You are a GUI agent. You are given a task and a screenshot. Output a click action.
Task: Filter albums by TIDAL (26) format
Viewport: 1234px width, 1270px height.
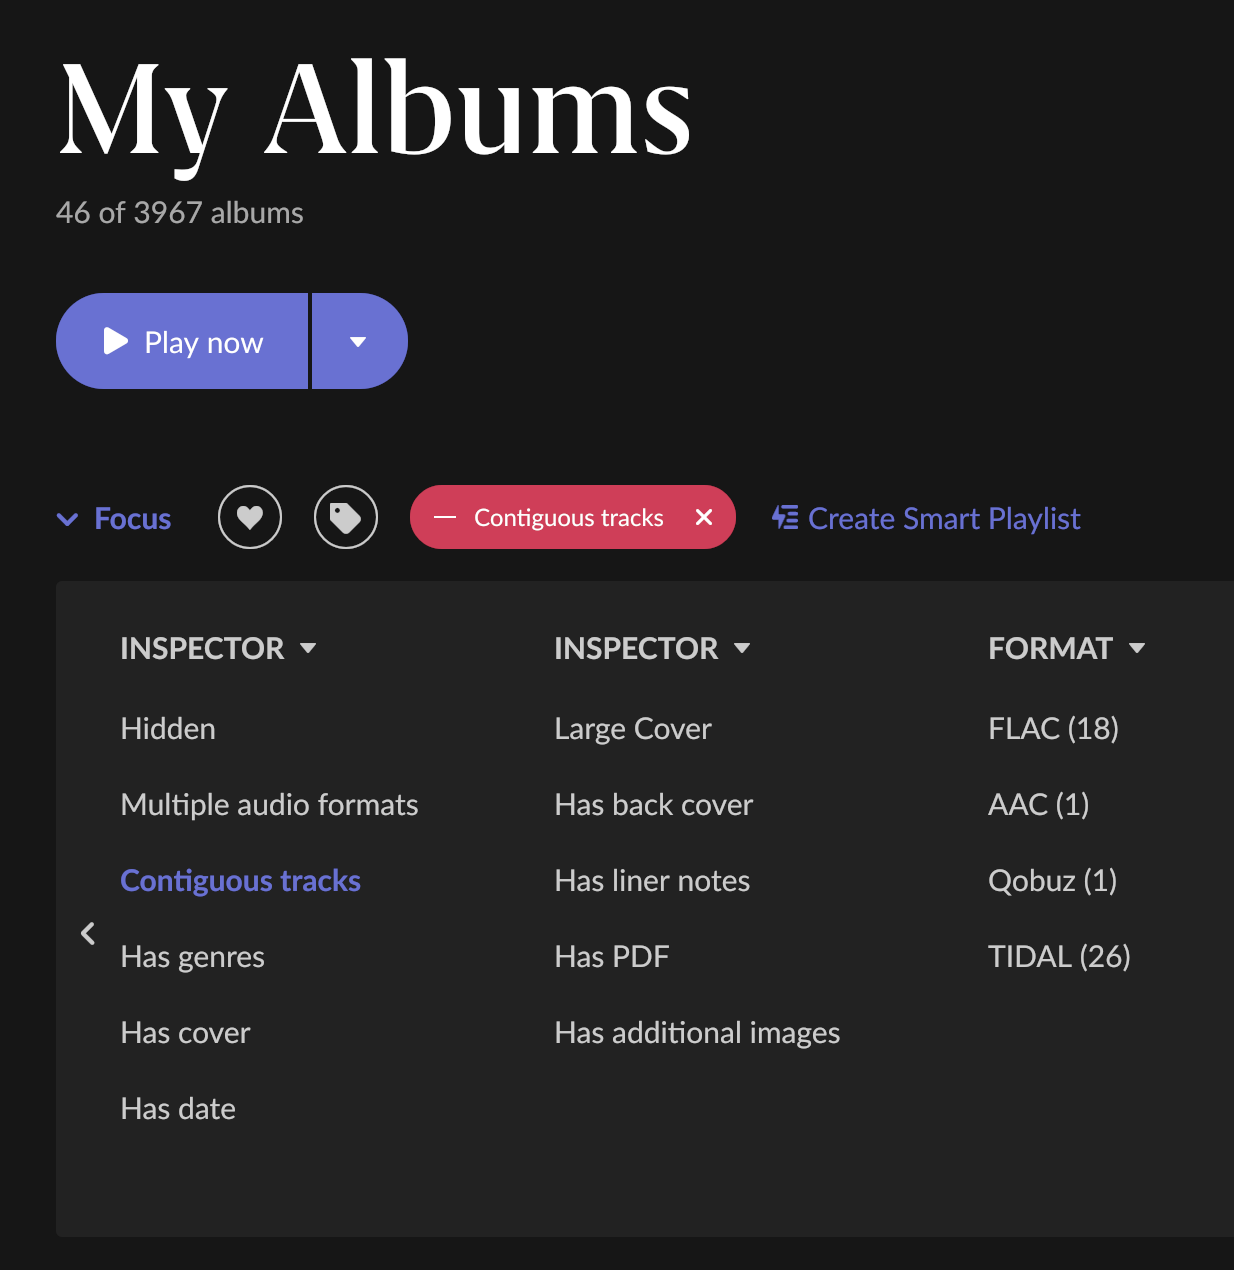coord(1059,957)
